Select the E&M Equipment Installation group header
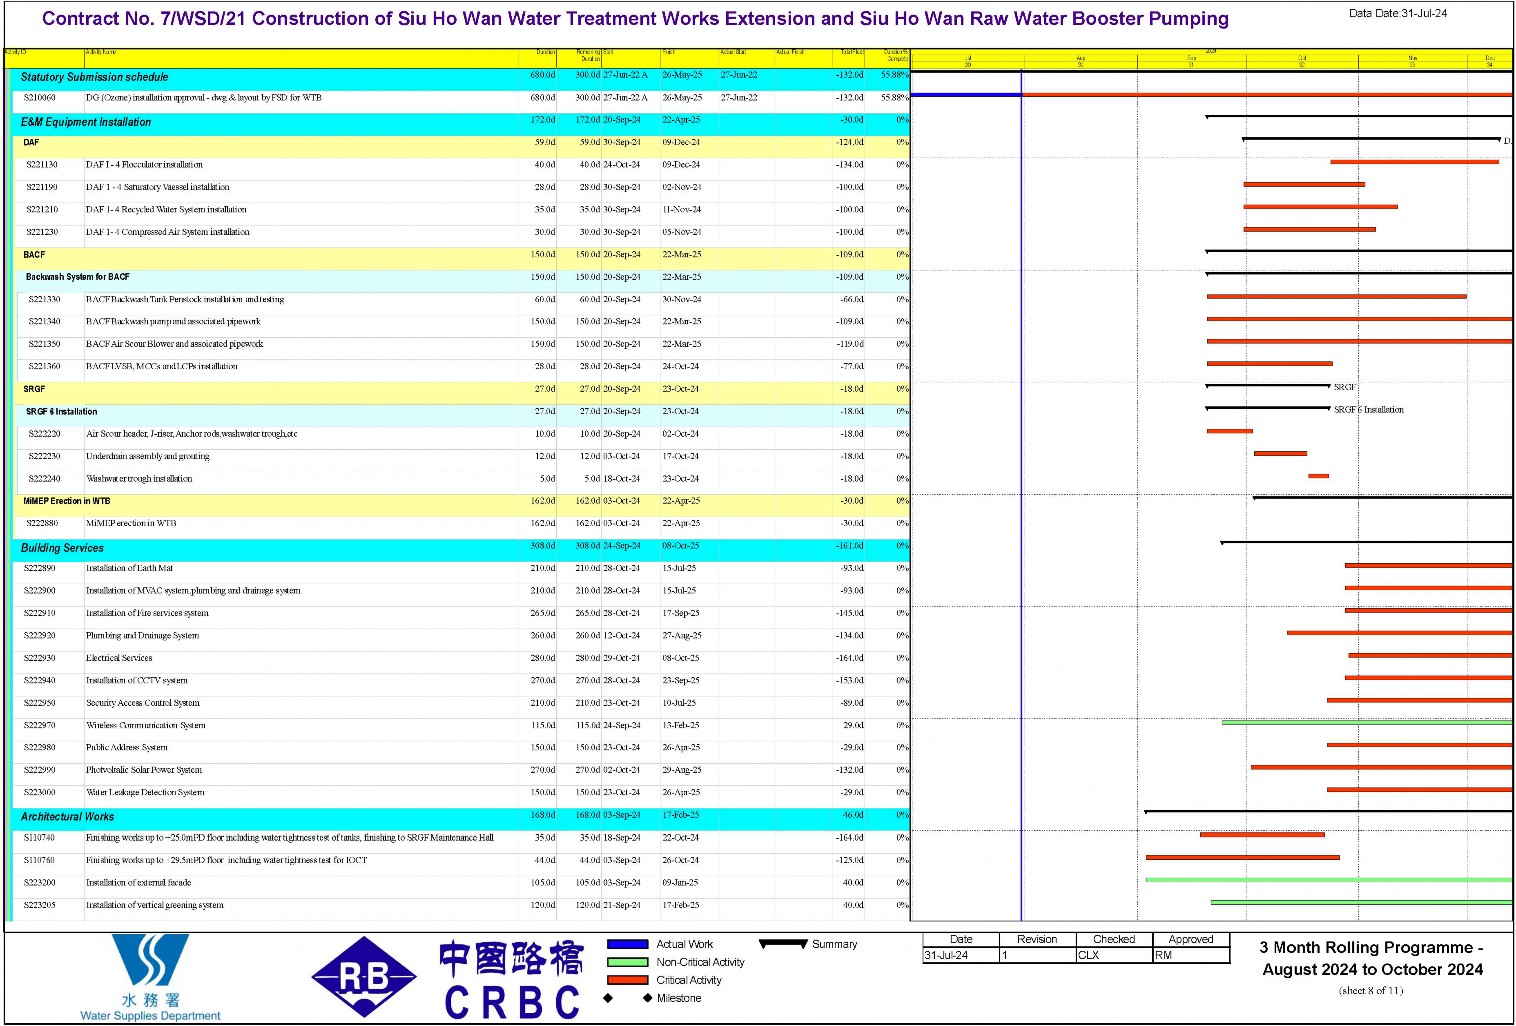The width and height of the screenshot is (1516, 1026). pos(459,122)
